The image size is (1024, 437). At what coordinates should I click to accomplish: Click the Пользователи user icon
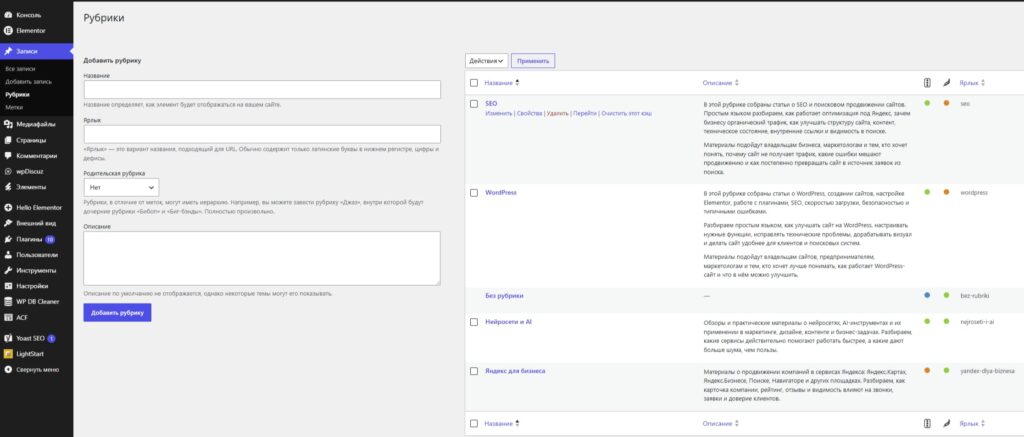click(x=8, y=255)
